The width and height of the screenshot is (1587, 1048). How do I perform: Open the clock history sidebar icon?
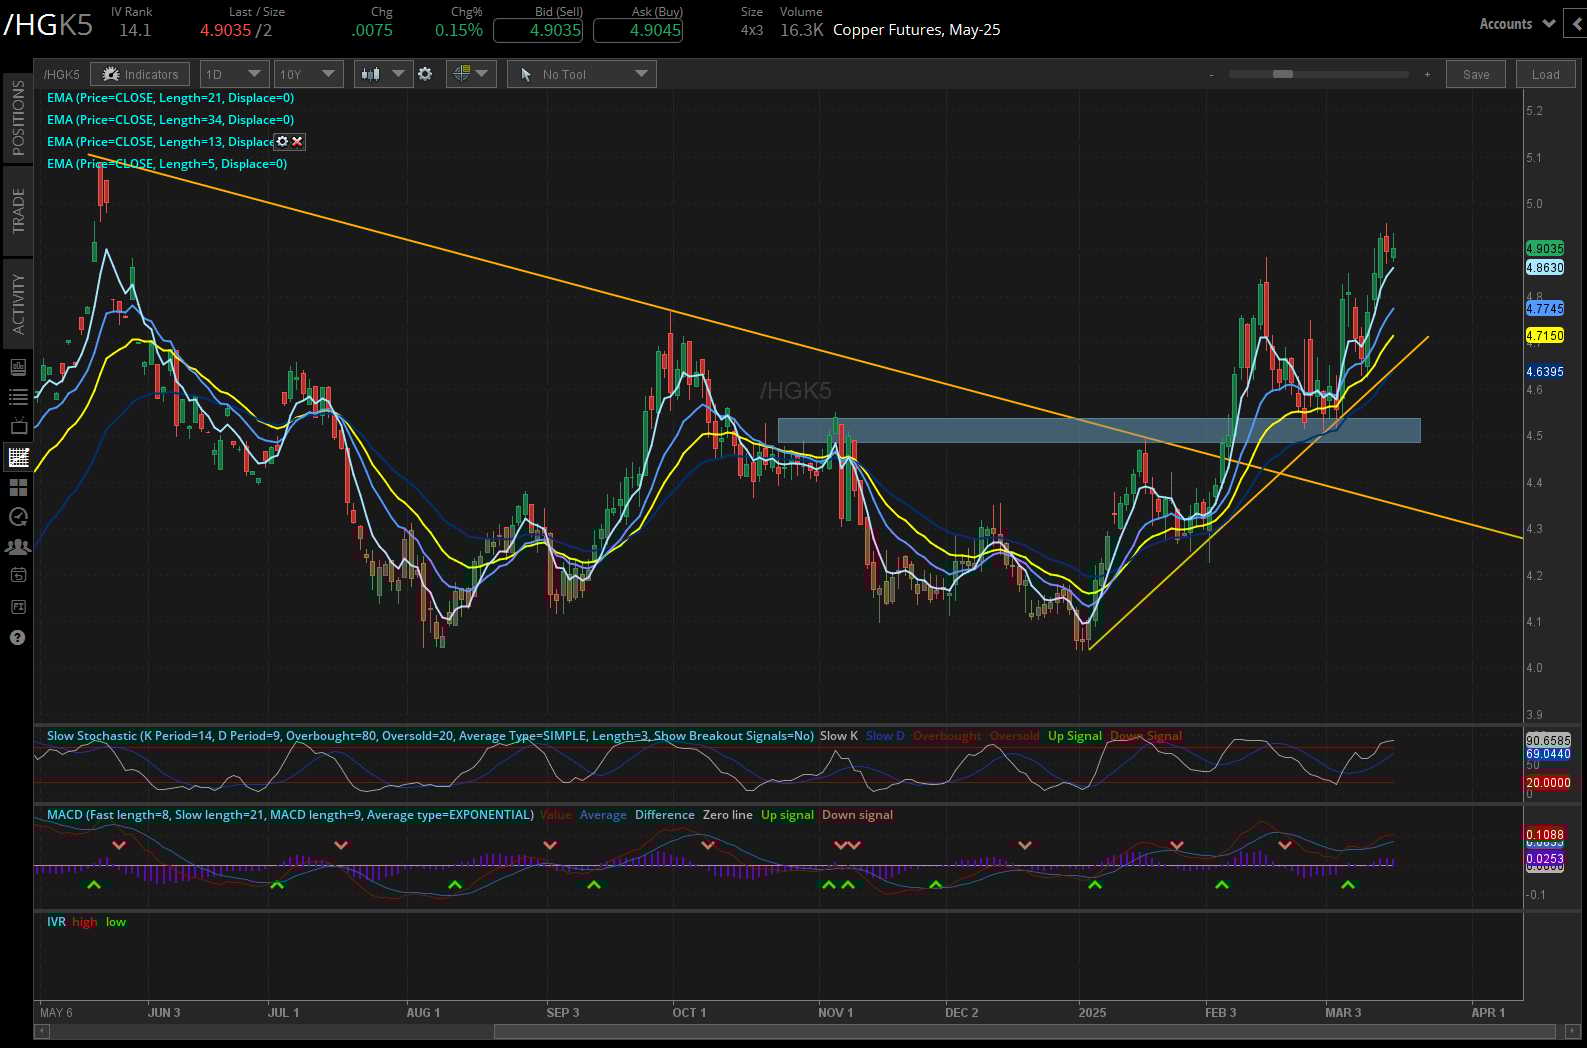tap(18, 517)
